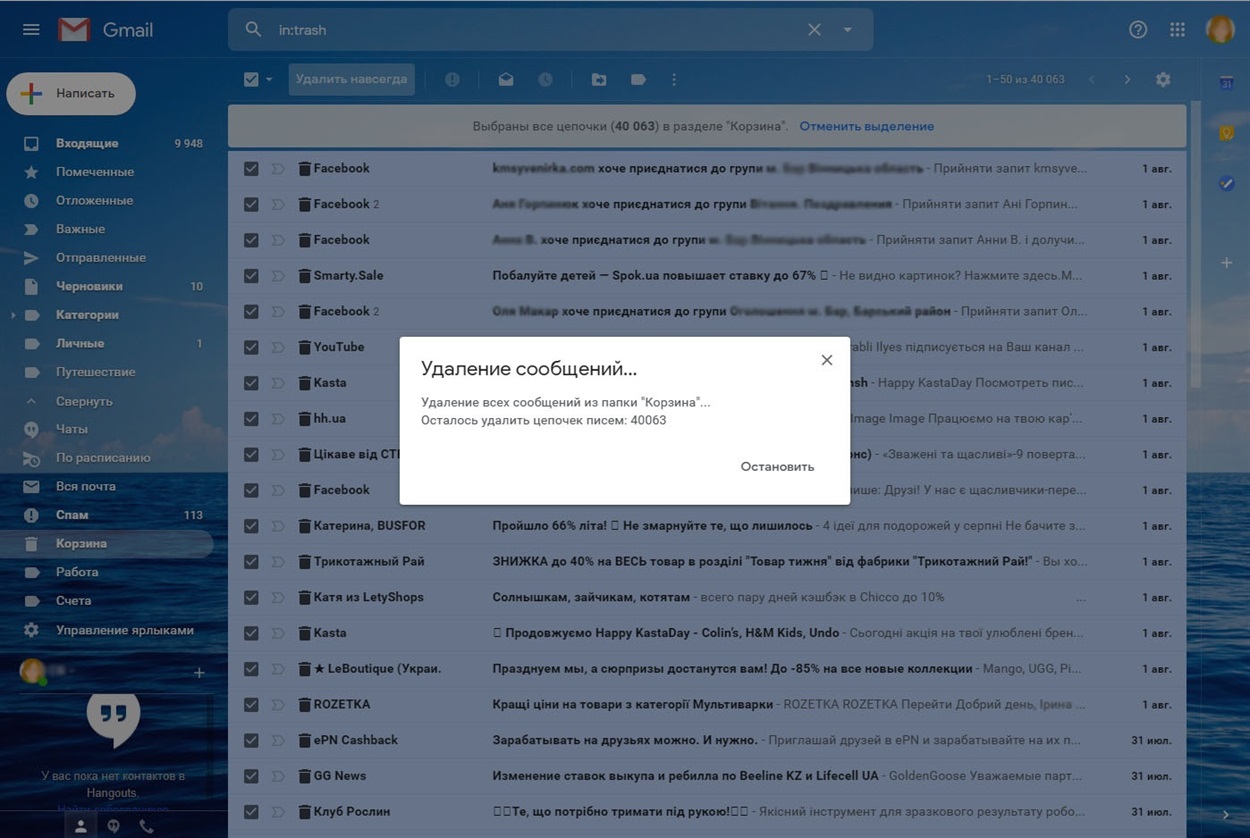Open the main menu hamburger icon
The width and height of the screenshot is (1250, 838).
[31, 30]
